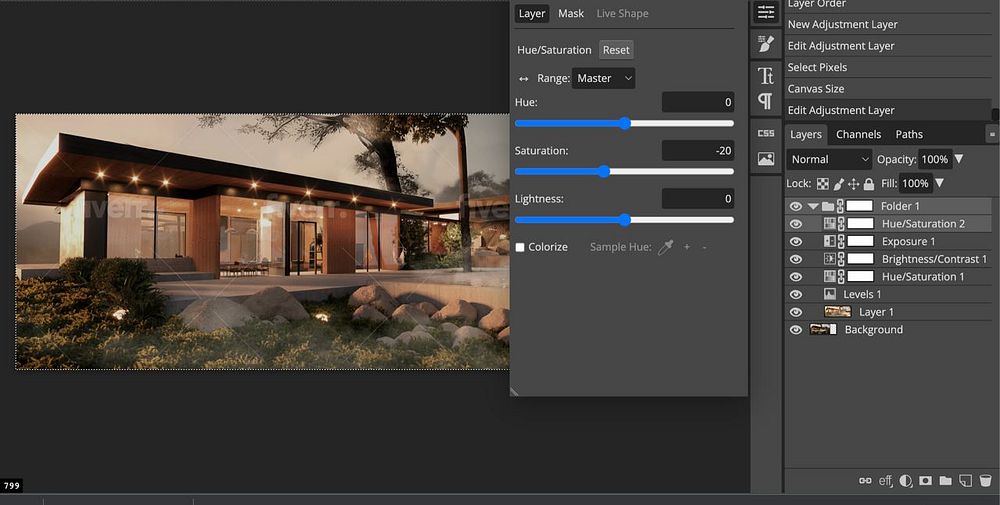Screen dimensions: 1000x505
Task: Hide the Background layer
Action: 796,330
